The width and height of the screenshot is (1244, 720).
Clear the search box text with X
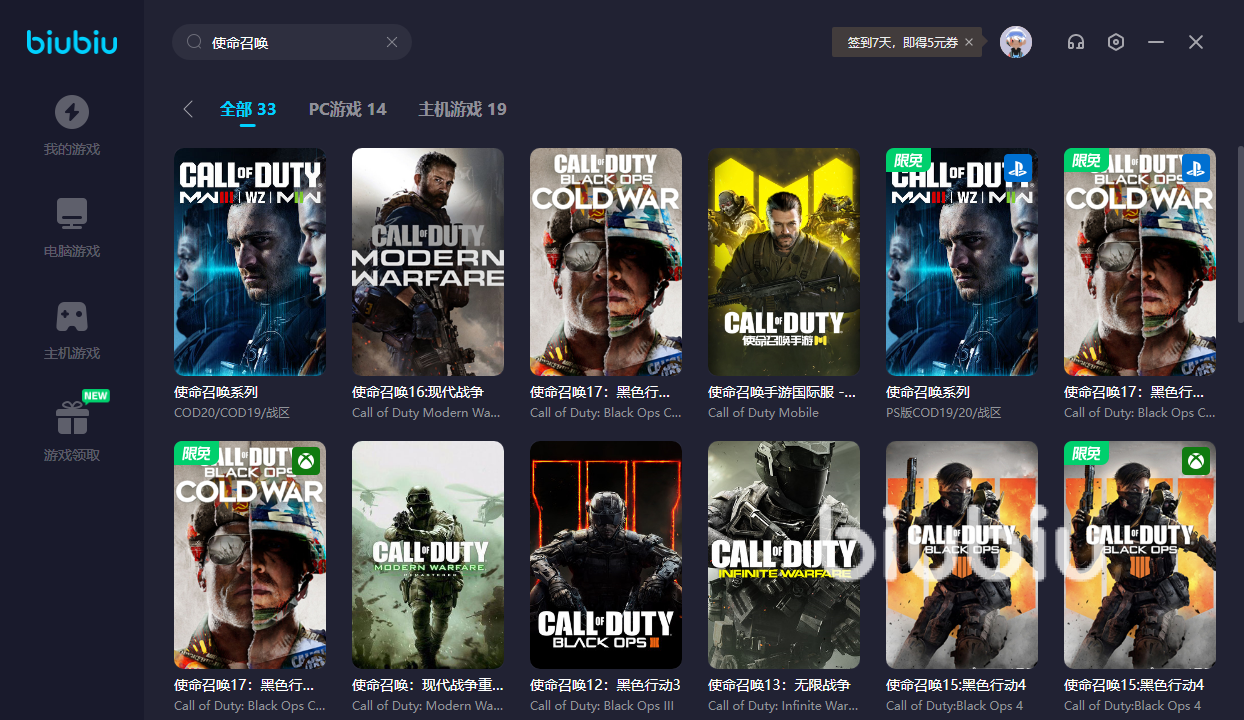pos(392,42)
